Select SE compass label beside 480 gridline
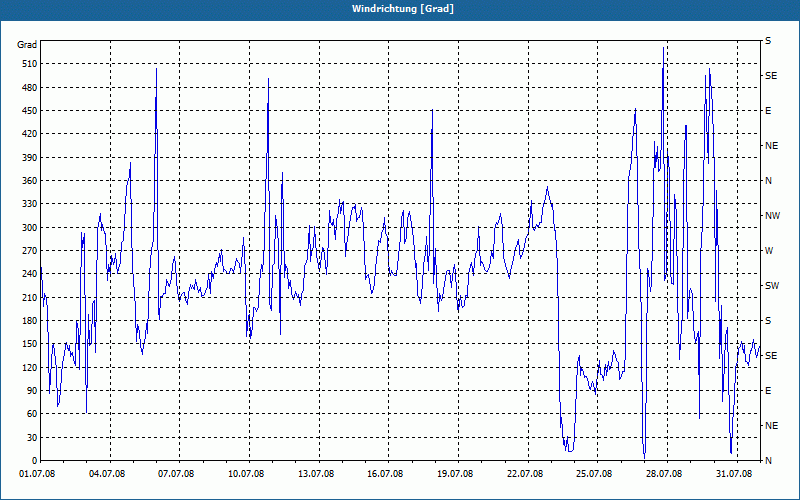800x500 pixels. [x=771, y=76]
